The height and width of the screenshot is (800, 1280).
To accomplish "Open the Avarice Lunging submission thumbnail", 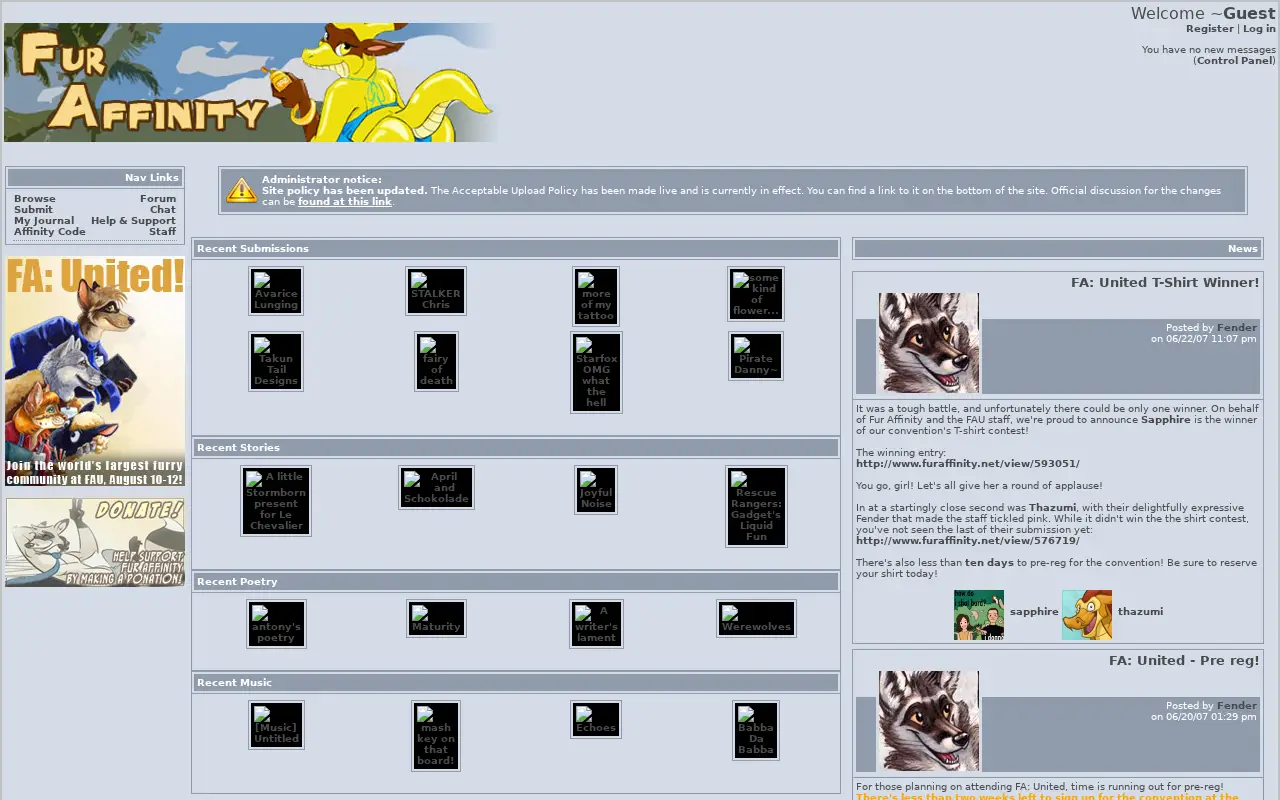I will click(276, 291).
